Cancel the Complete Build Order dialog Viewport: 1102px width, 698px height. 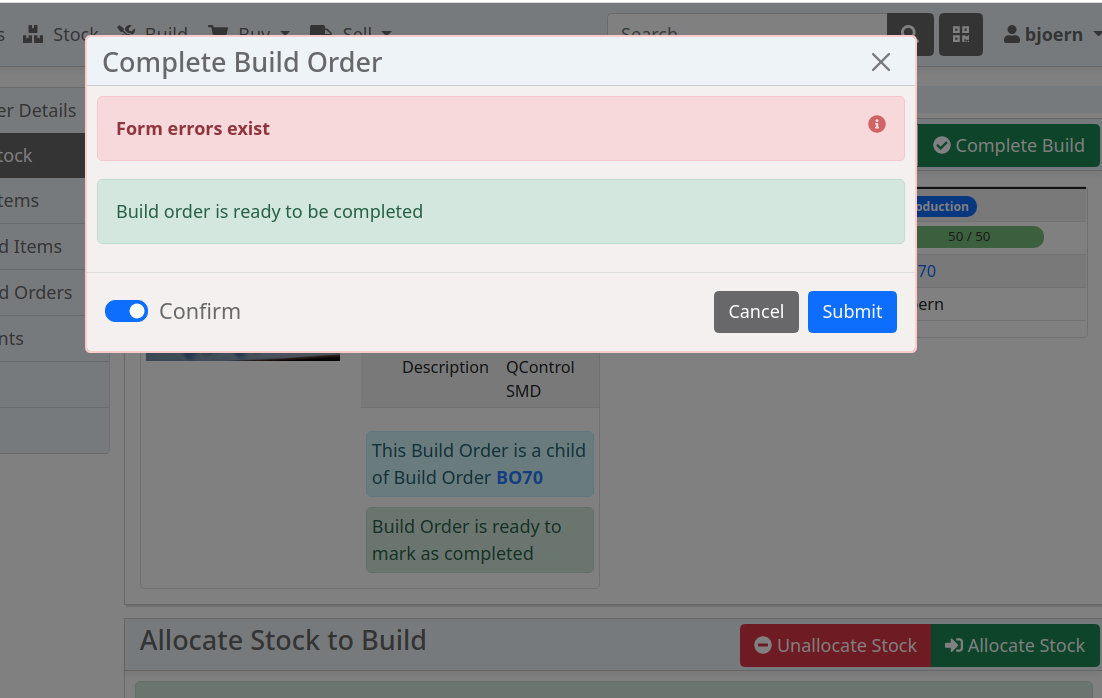(x=756, y=311)
